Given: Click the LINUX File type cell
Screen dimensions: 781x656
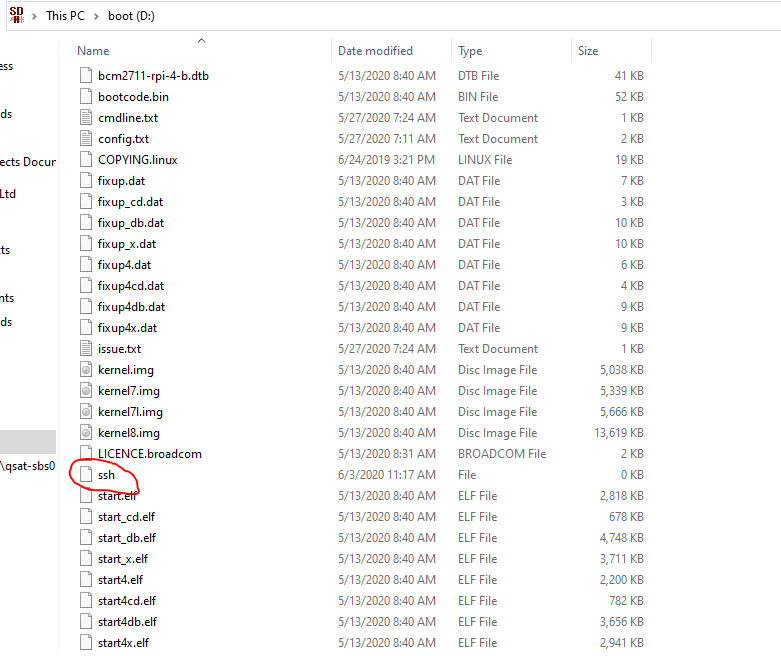Looking at the screenshot, I should pyautogui.click(x=485, y=159).
